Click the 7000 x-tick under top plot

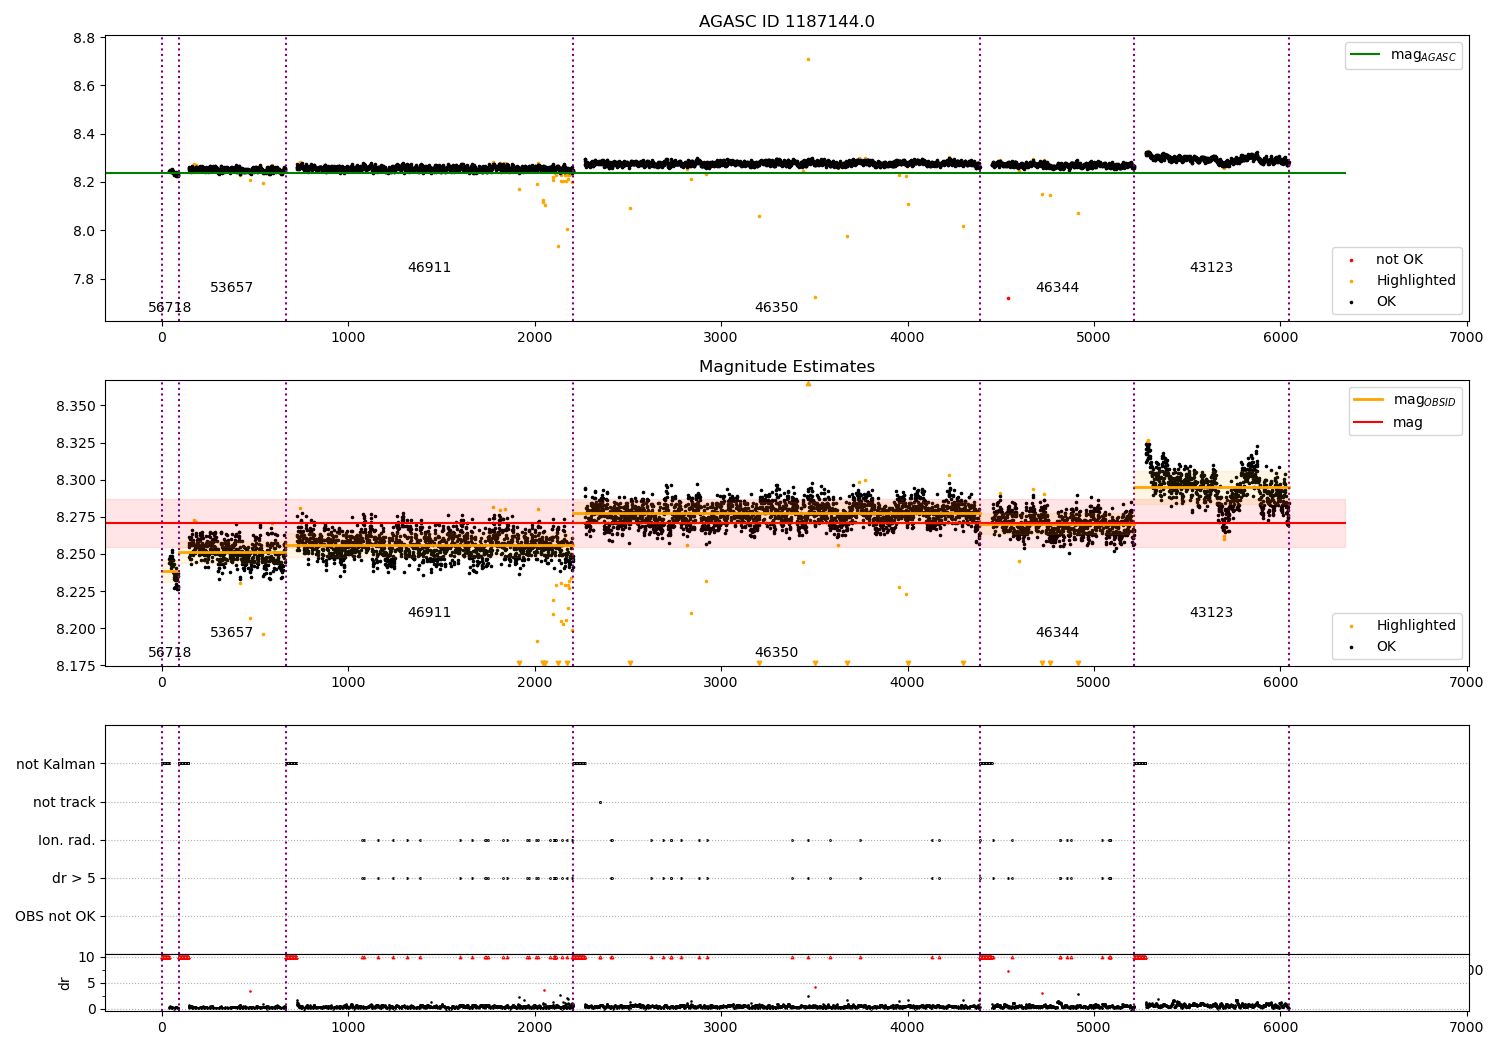(x=1467, y=338)
